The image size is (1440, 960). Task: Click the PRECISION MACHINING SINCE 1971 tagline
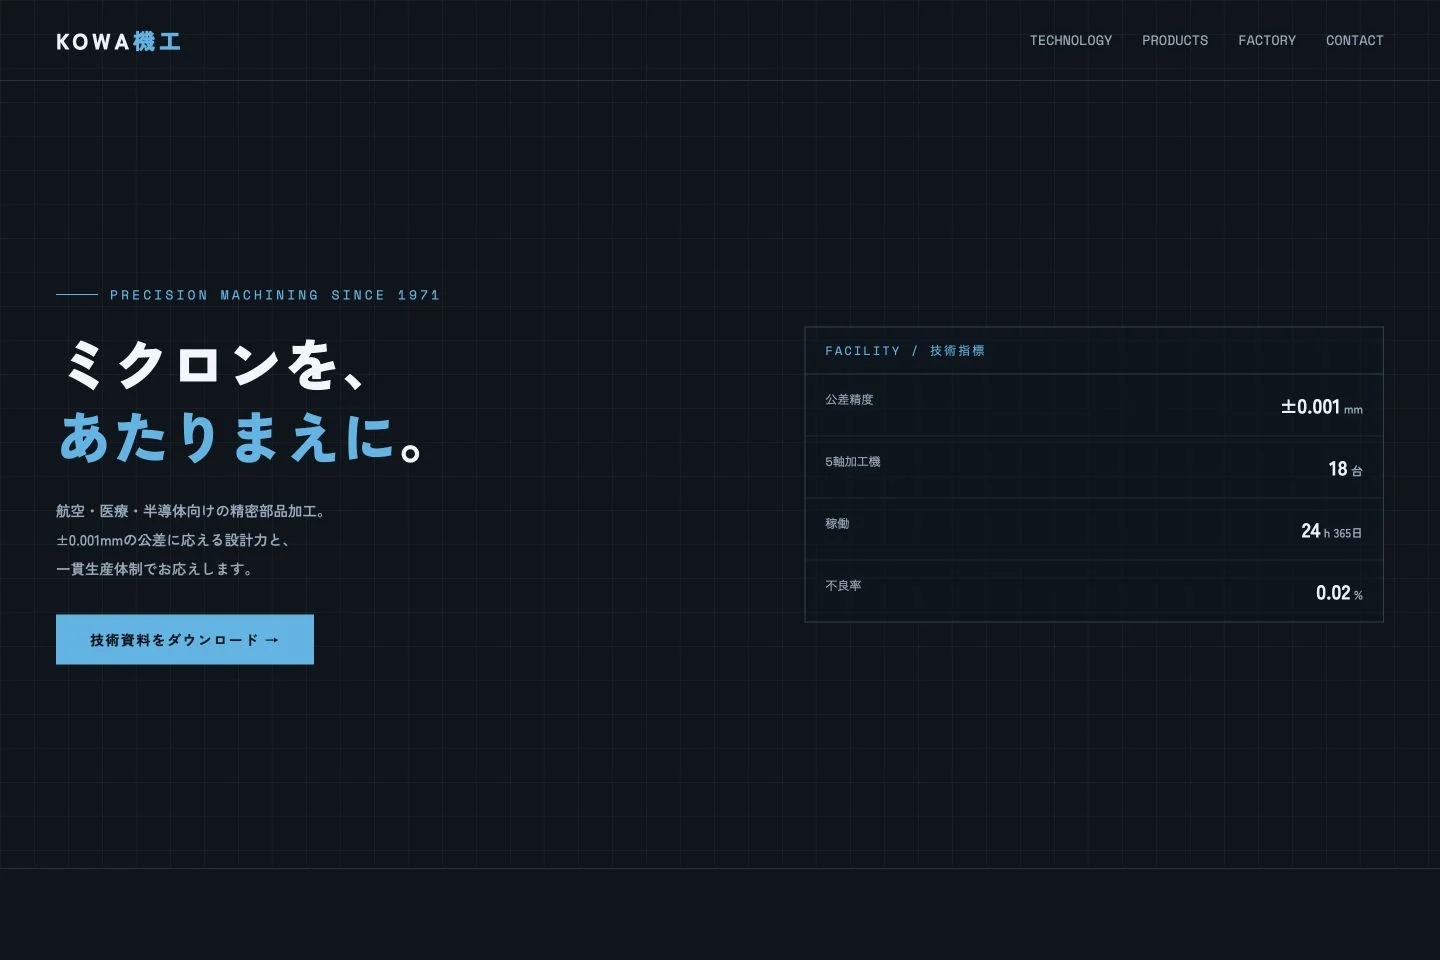point(275,295)
